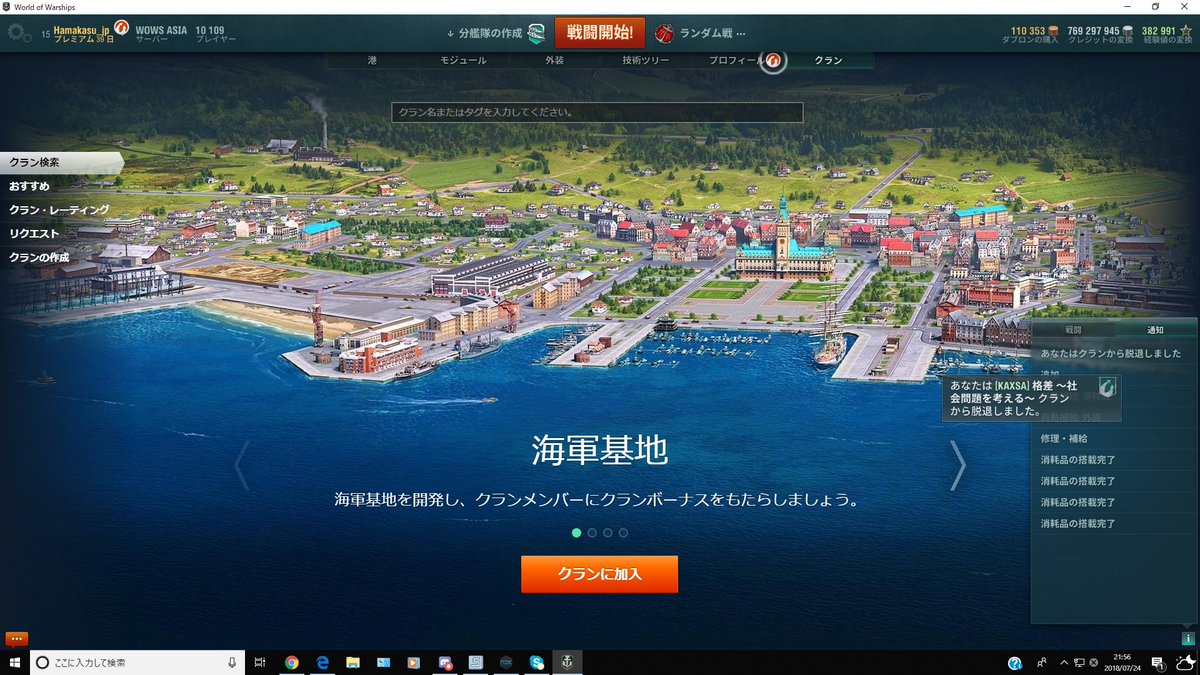1200x675 pixels.
Task: Click the clan name search field
Action: point(597,113)
